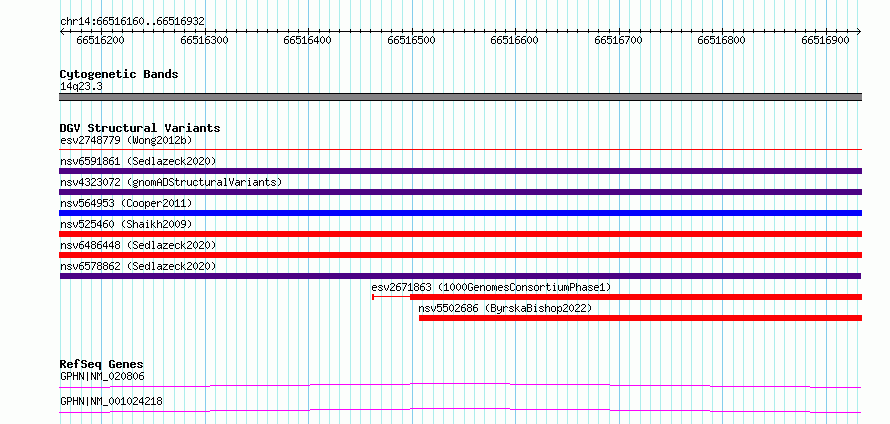
Task: Click red bar of nsv5502686
Action: (640, 318)
